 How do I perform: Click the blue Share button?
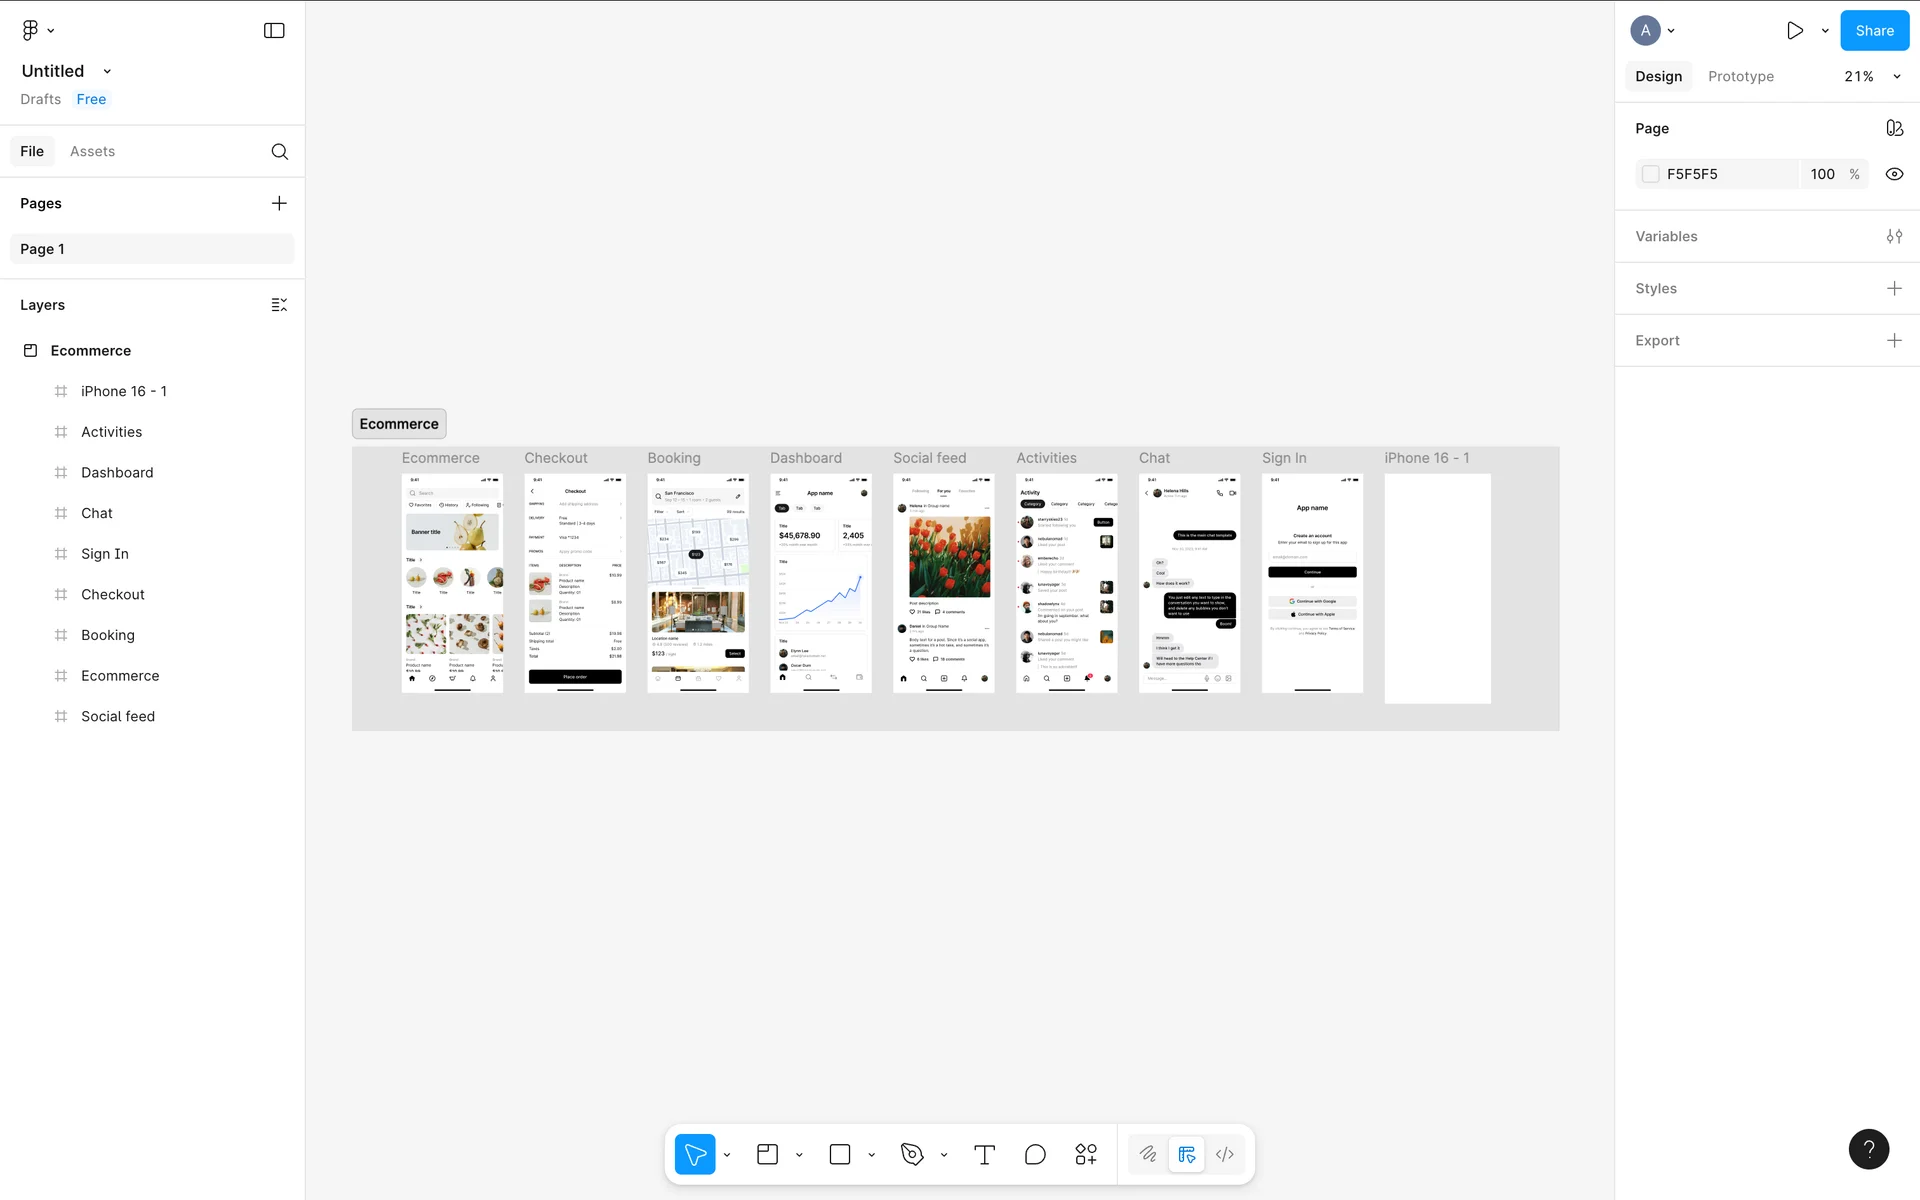click(x=1874, y=30)
